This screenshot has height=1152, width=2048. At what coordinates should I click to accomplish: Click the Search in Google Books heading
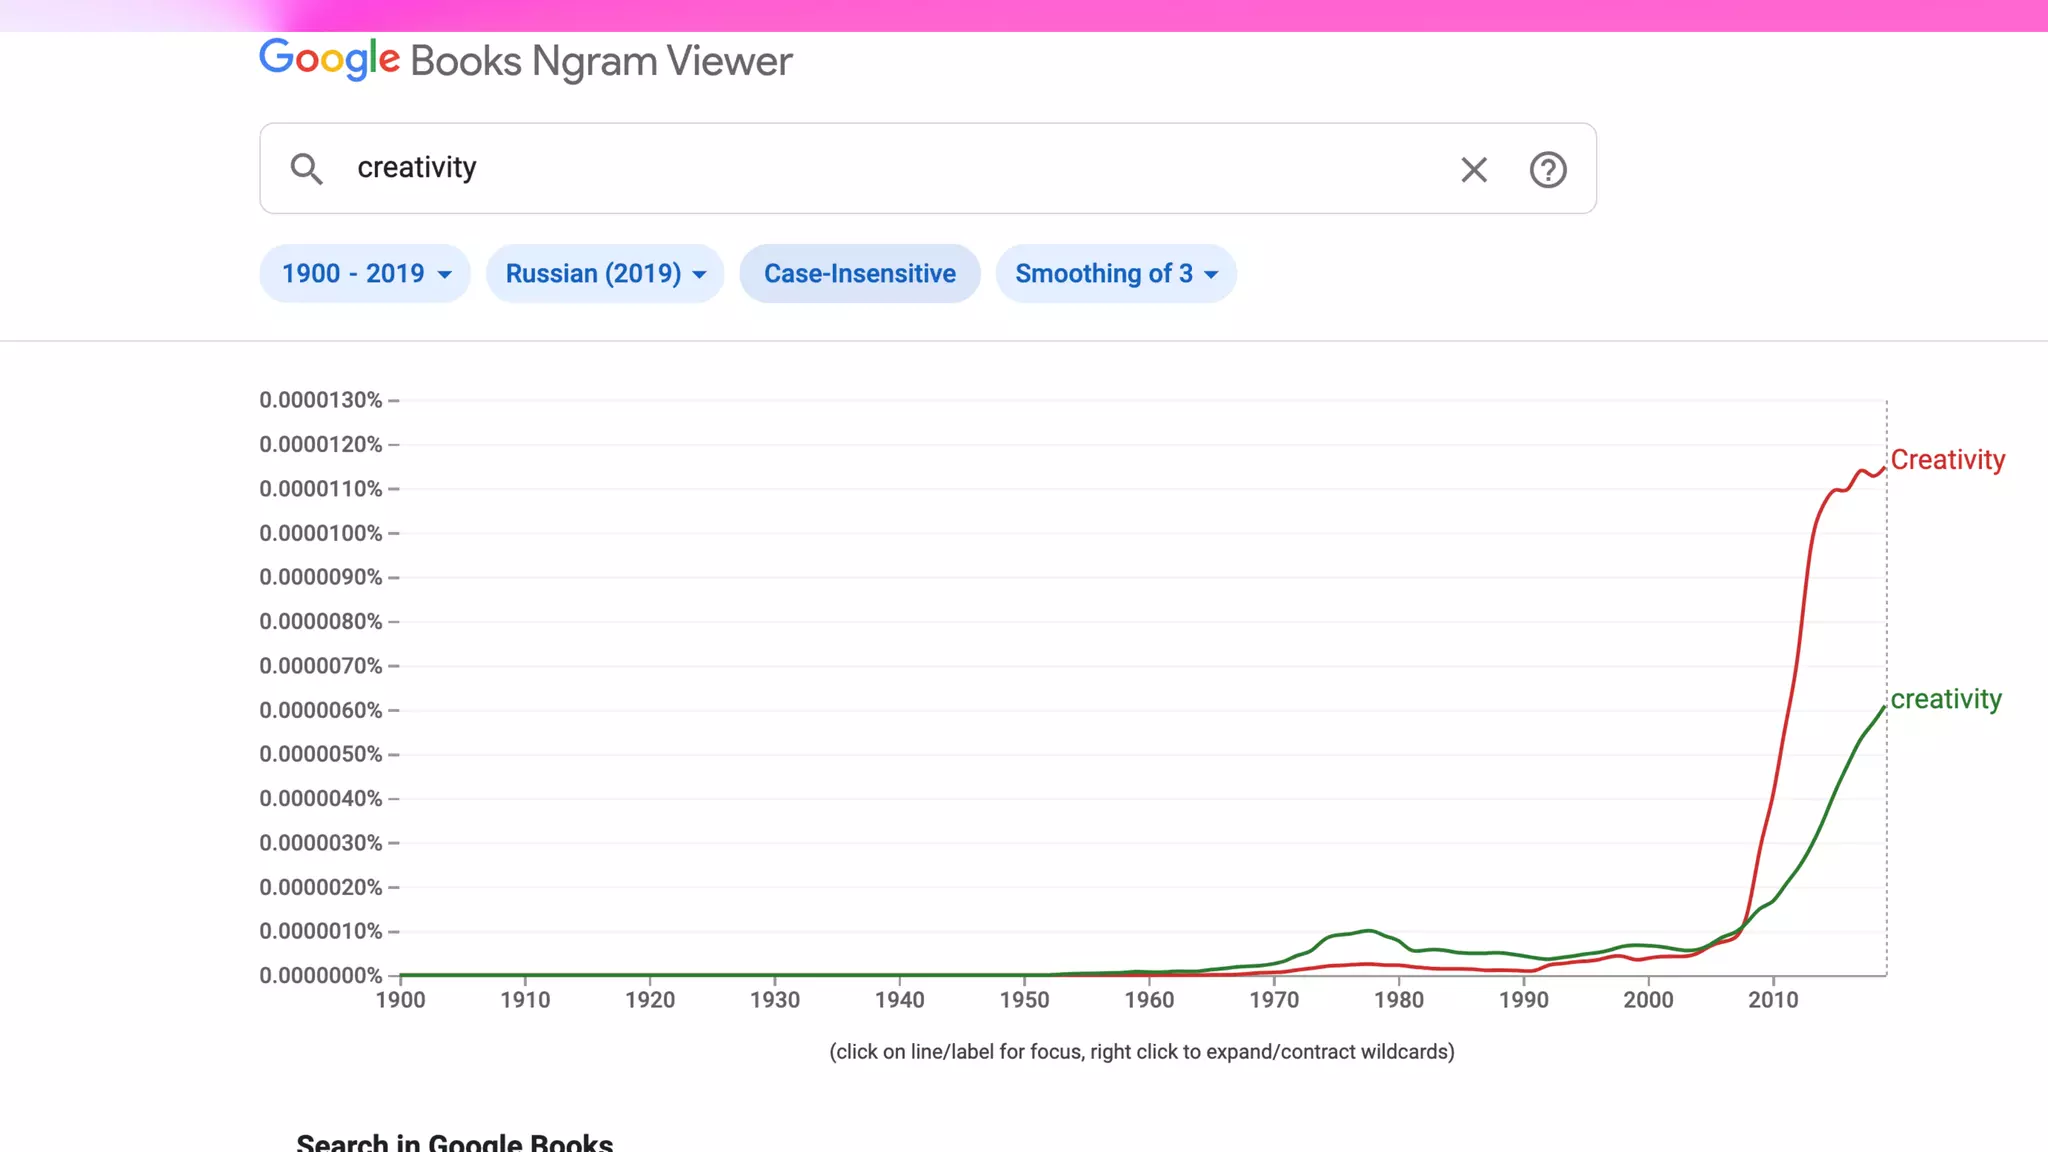[454, 1141]
